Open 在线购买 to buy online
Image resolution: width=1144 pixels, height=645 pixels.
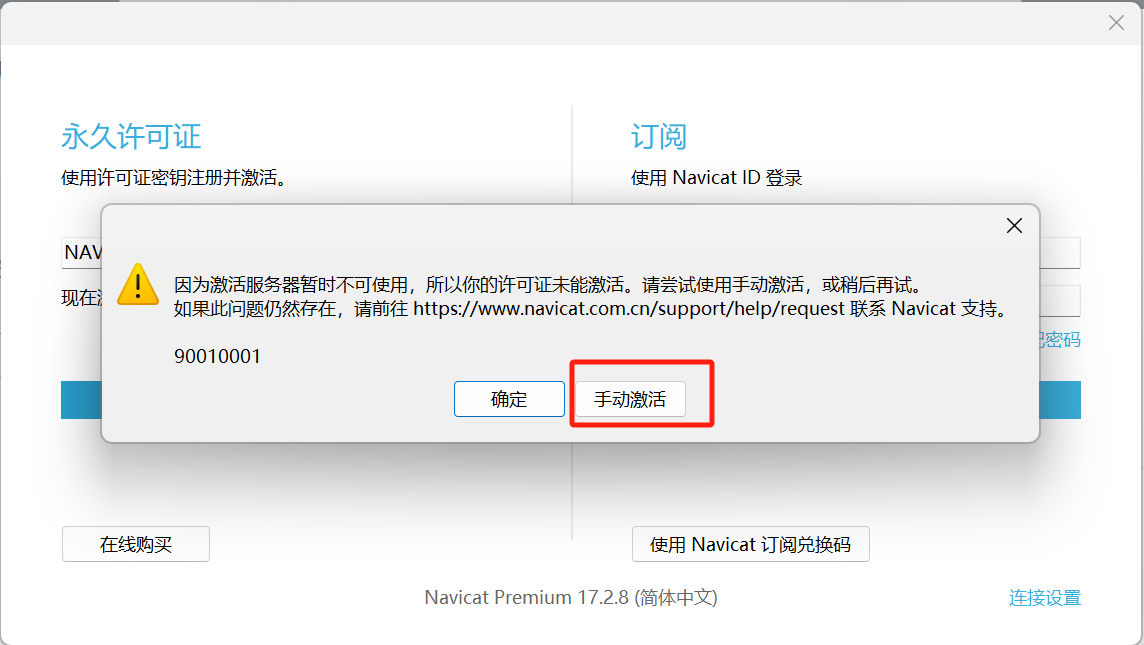(136, 544)
